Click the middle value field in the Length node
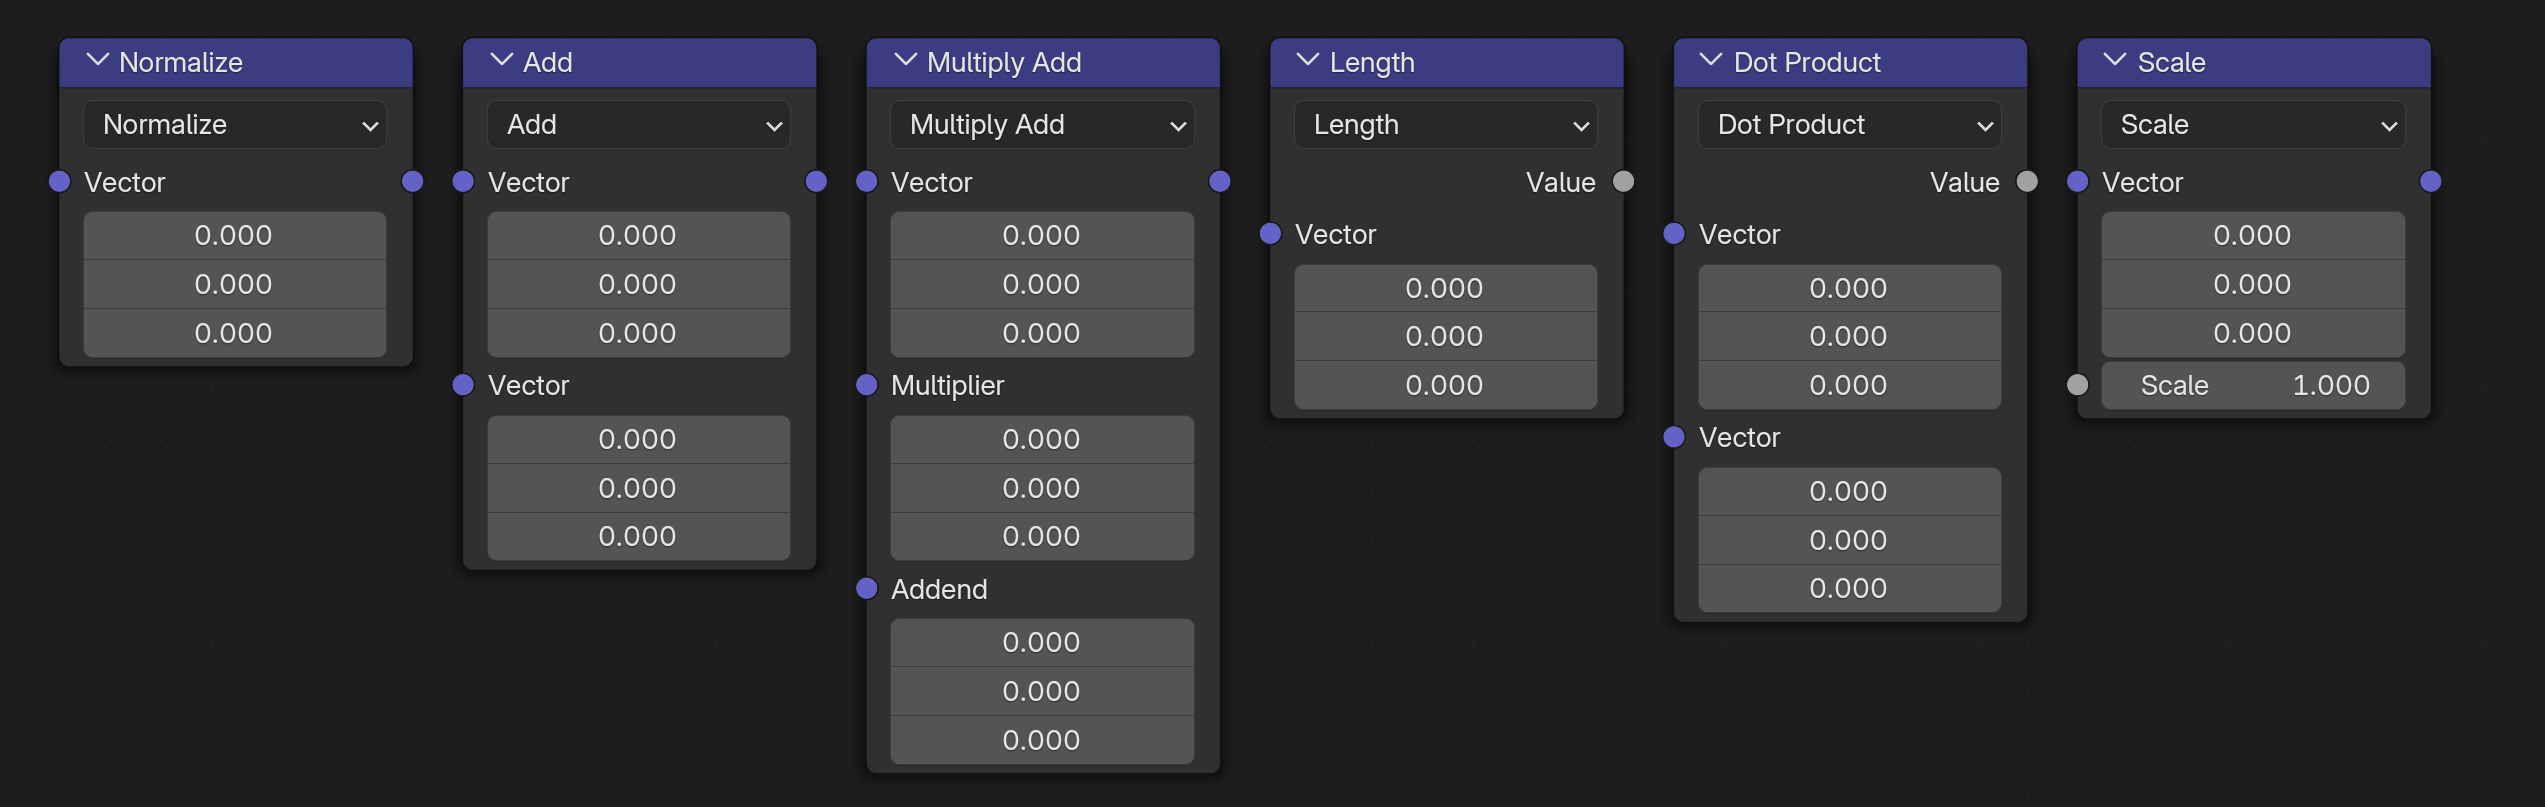 (1446, 336)
